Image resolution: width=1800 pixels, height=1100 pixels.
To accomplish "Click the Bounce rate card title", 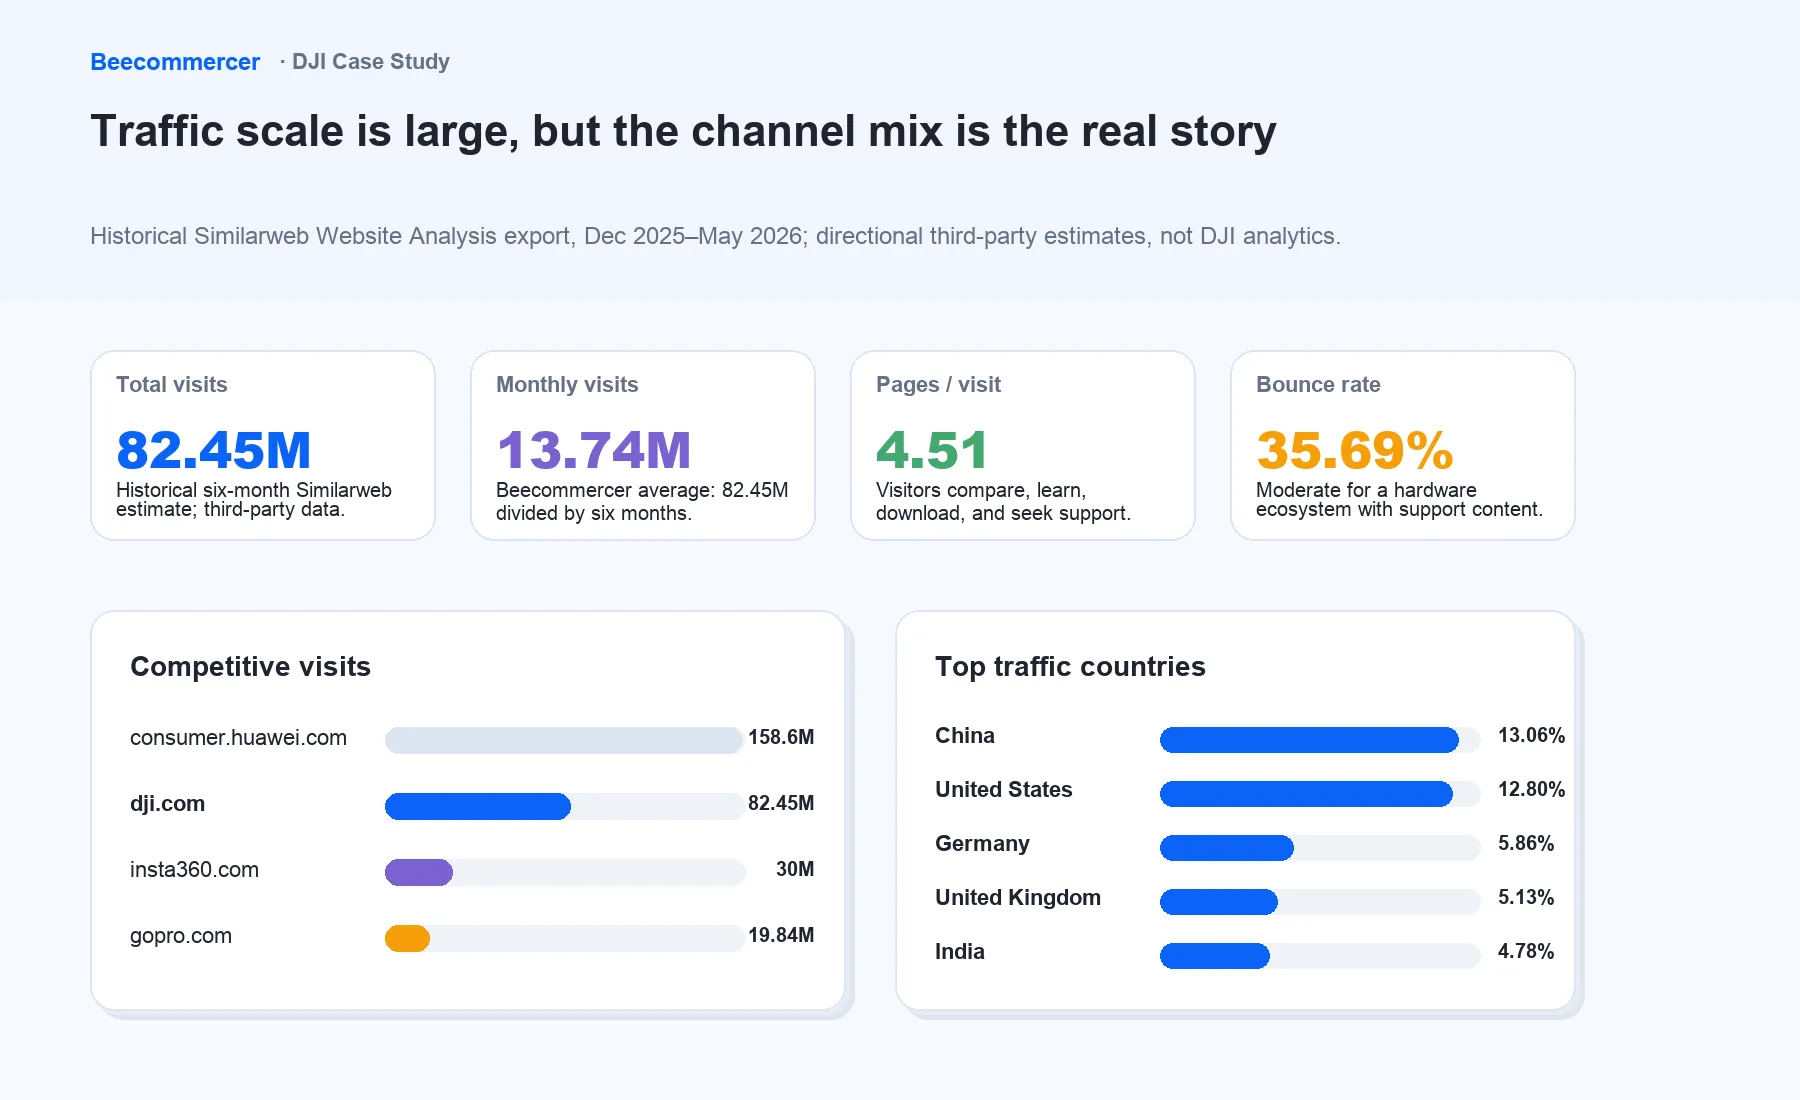I will [1318, 384].
